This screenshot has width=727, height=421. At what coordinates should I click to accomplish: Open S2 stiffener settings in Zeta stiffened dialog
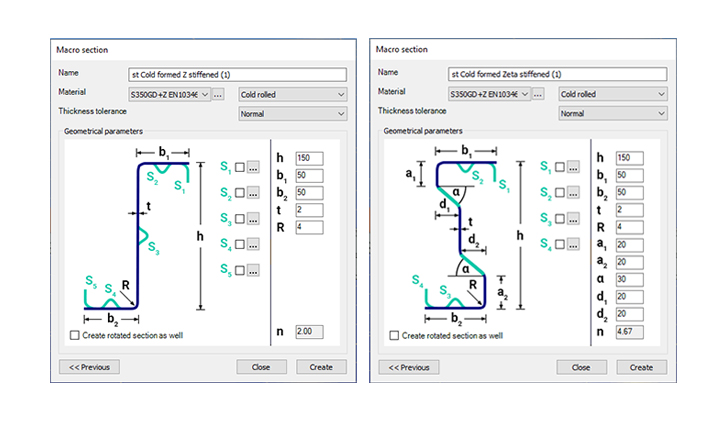[572, 193]
